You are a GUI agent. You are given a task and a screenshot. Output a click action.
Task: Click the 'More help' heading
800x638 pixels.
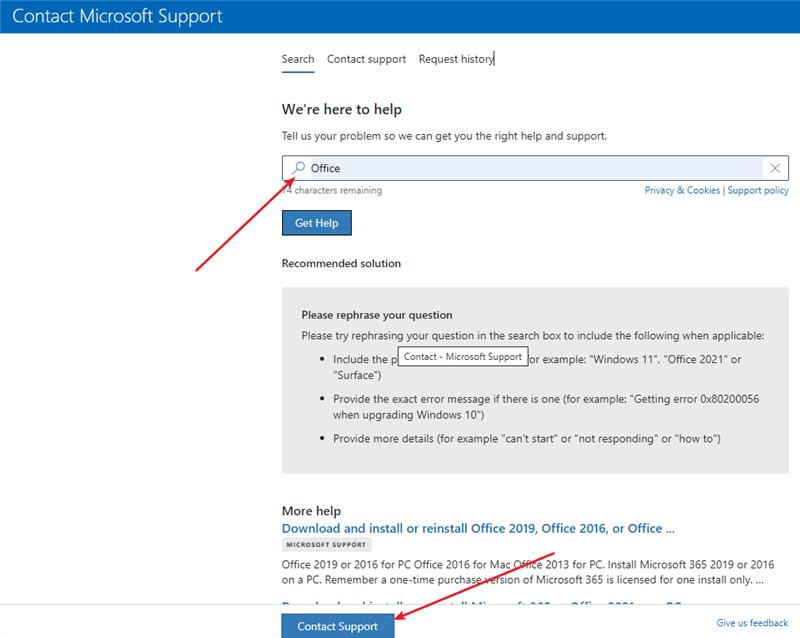311,511
